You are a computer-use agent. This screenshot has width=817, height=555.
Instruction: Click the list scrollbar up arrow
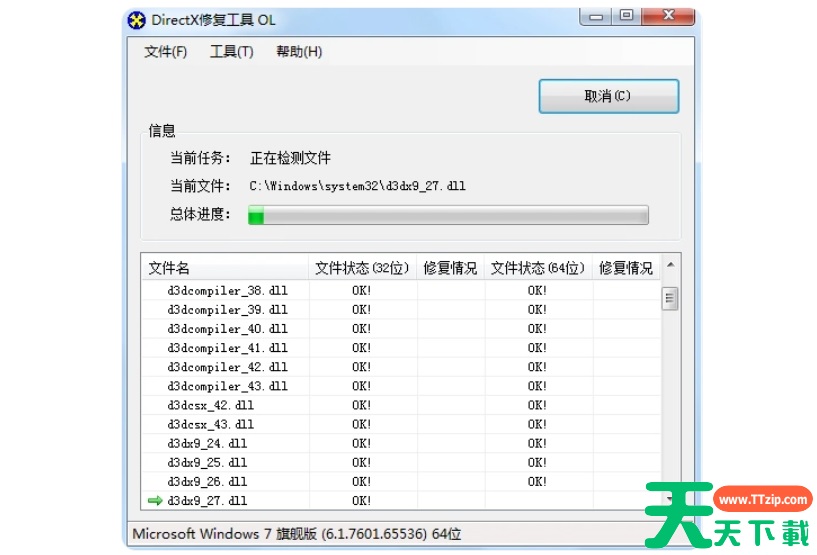(x=671, y=265)
